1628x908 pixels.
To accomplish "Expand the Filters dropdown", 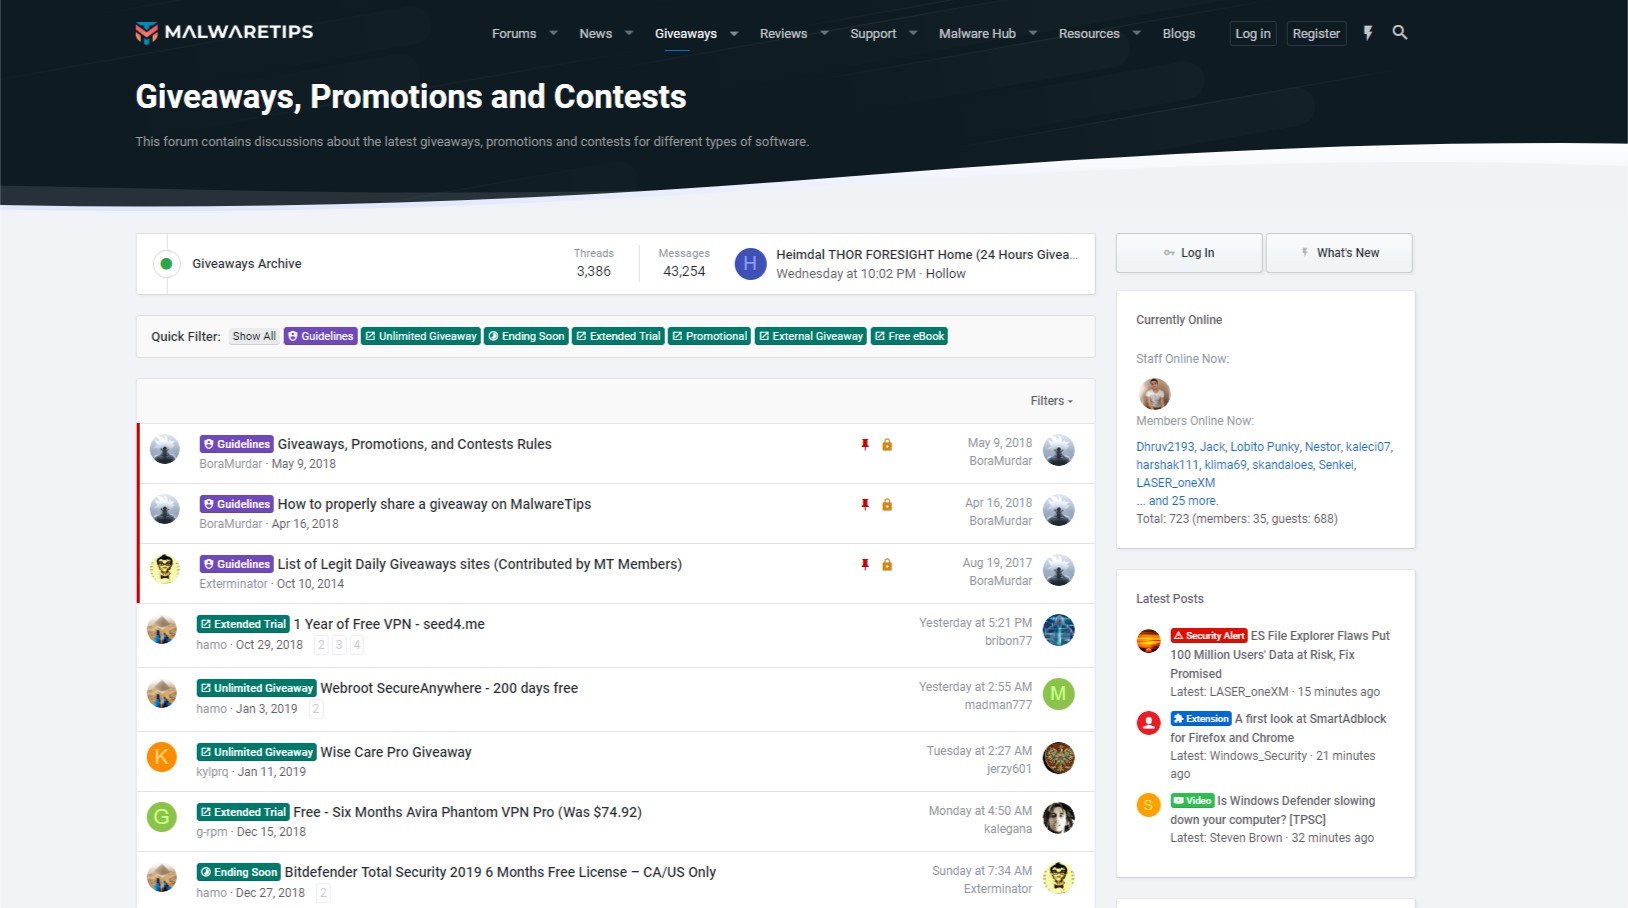I will 1051,401.
